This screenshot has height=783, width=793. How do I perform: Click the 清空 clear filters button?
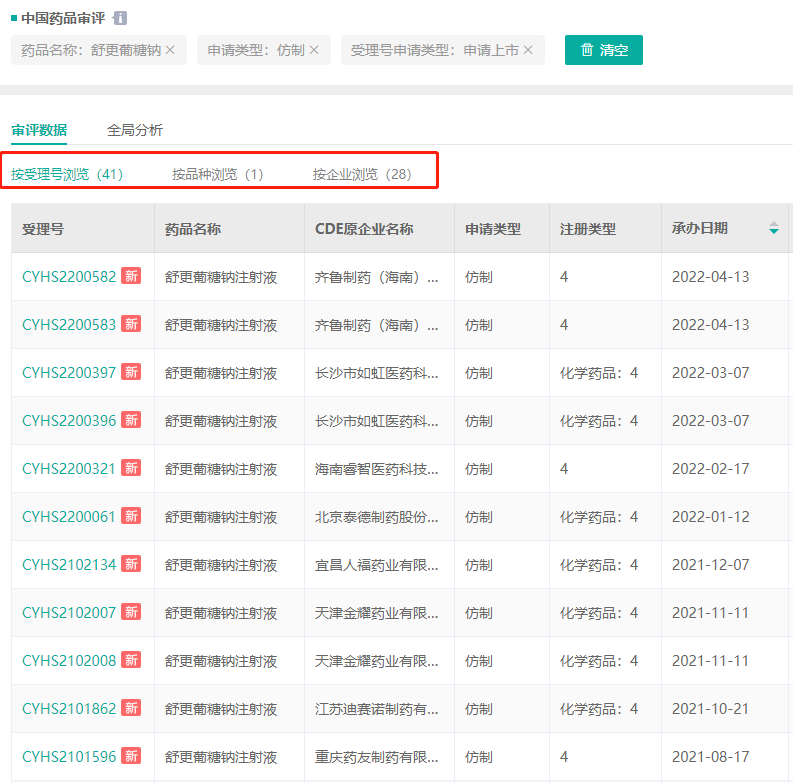point(603,50)
